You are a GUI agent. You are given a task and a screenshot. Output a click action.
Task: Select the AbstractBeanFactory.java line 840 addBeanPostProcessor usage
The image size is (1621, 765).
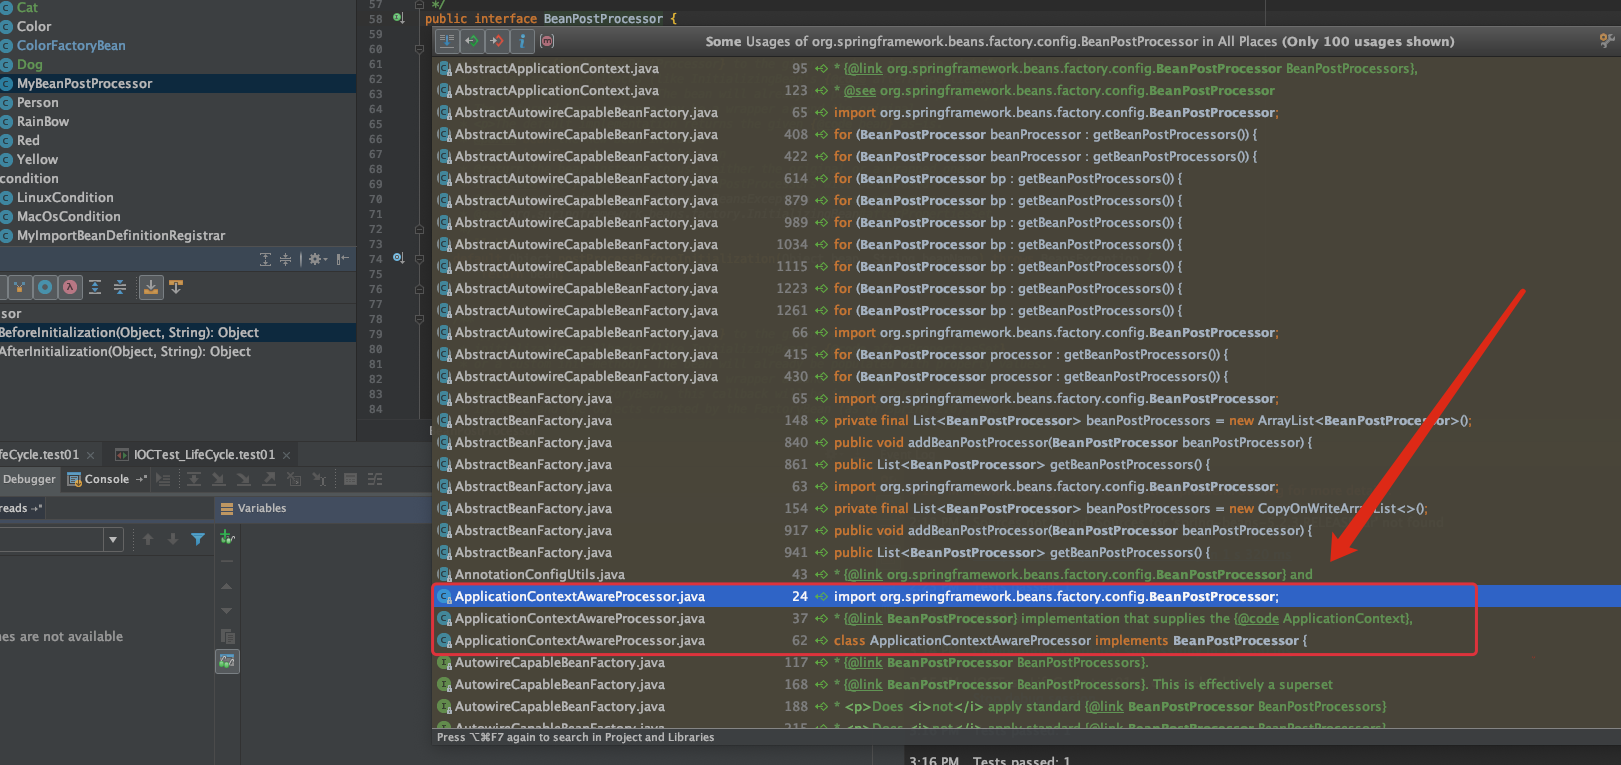[1027, 442]
